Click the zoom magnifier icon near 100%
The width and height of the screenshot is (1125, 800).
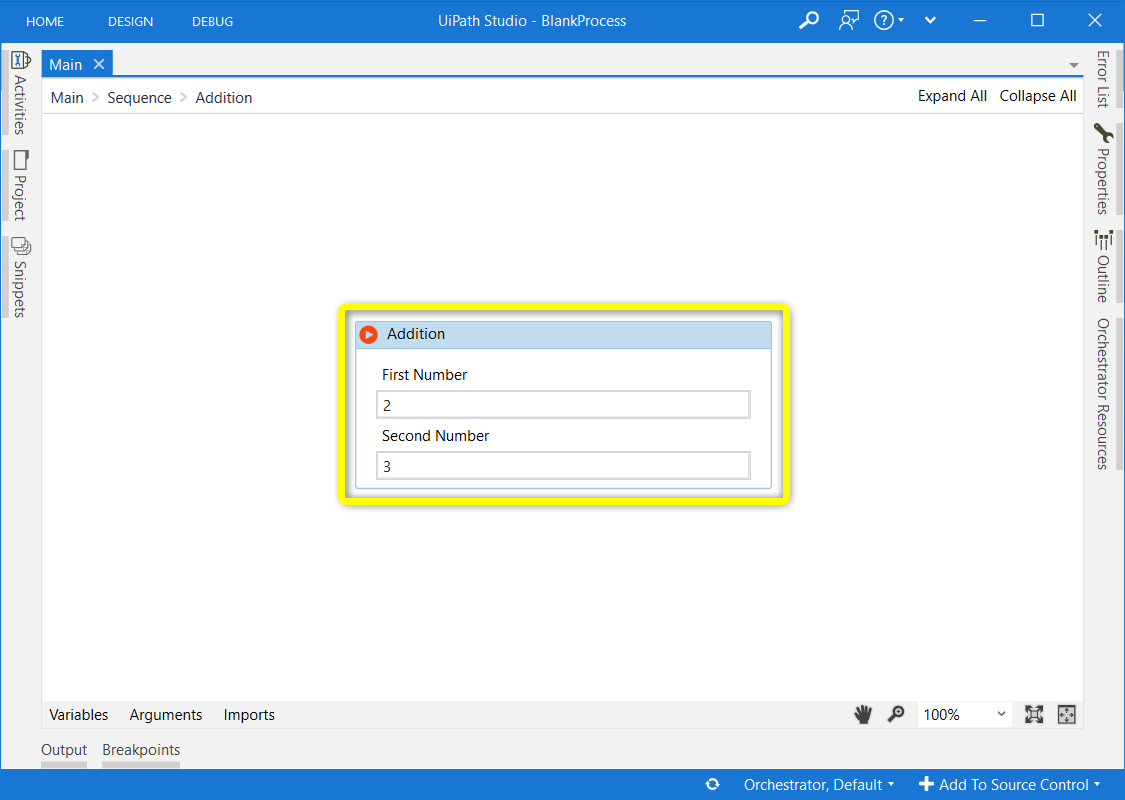point(896,714)
